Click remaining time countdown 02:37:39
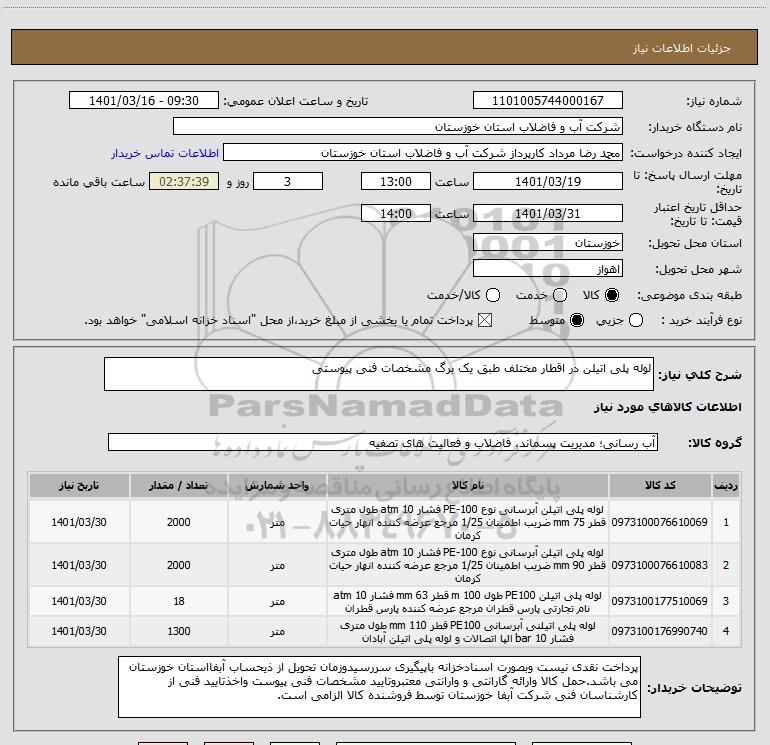The height and width of the screenshot is (745, 770). click(184, 181)
